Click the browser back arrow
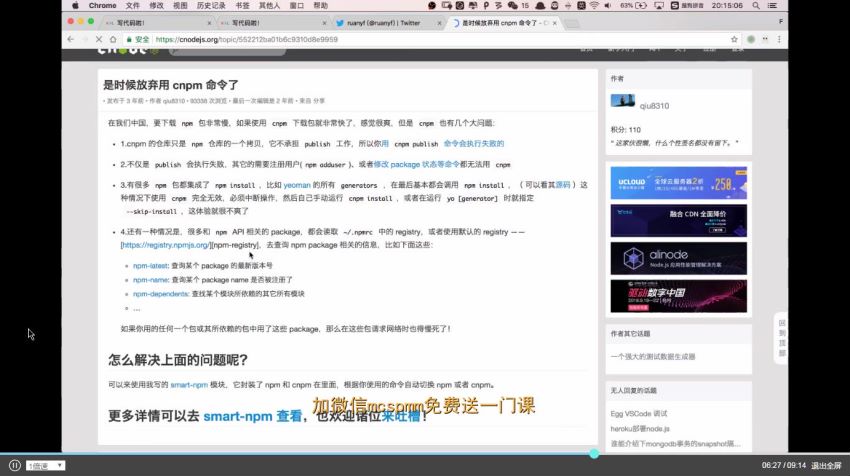This screenshot has height=476, width=850. pos(71,39)
